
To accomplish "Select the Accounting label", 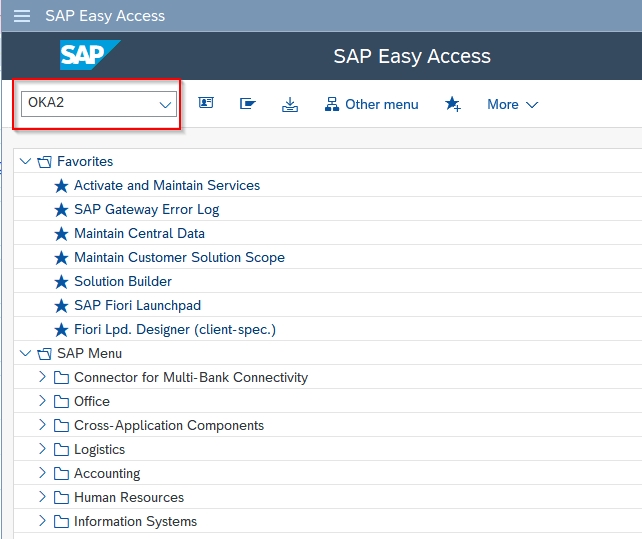I will pos(107,474).
